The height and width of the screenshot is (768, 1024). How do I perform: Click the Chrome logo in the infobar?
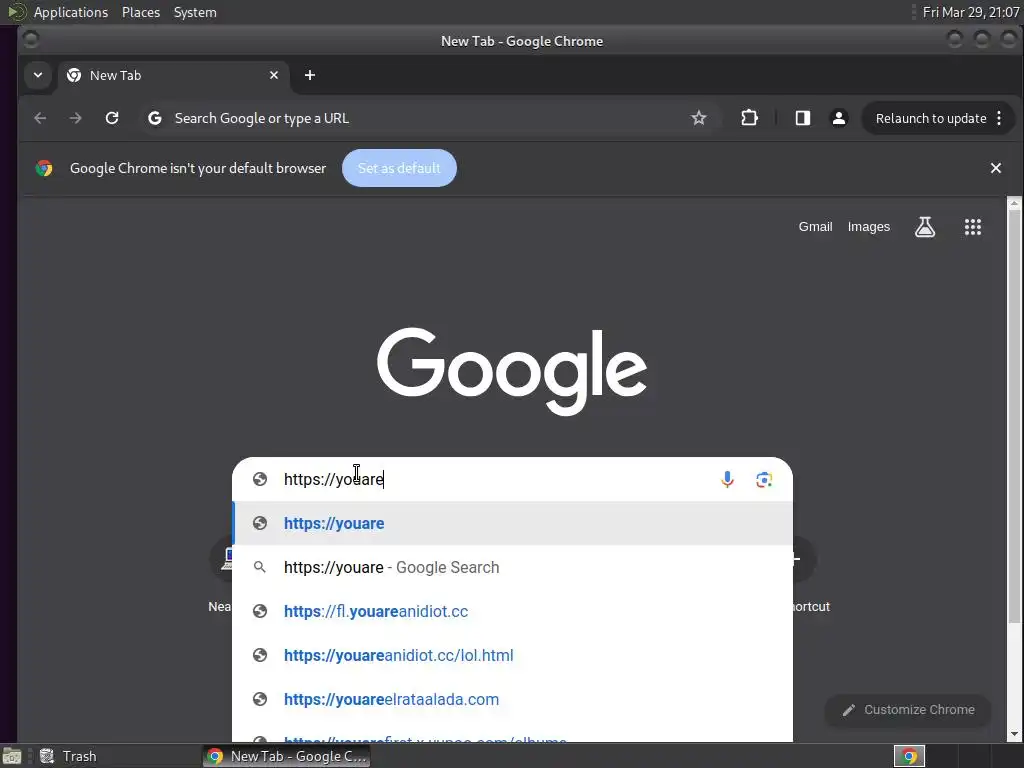[x=44, y=168]
